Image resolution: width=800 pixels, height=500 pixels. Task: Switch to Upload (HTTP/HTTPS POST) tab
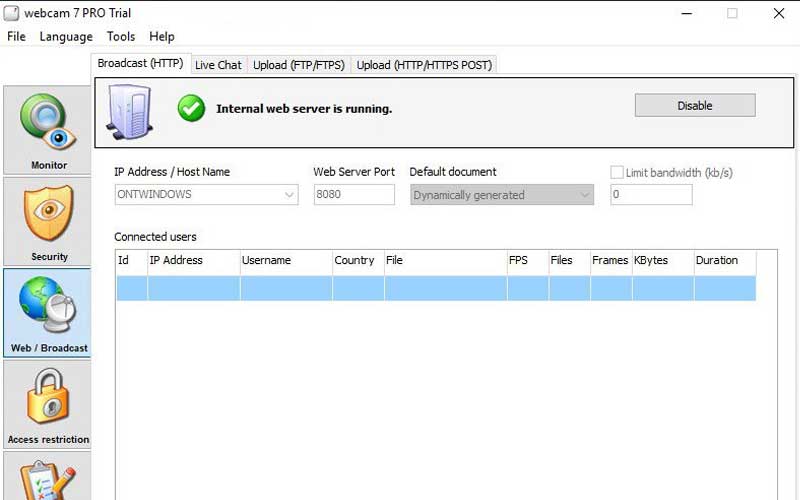coord(424,65)
